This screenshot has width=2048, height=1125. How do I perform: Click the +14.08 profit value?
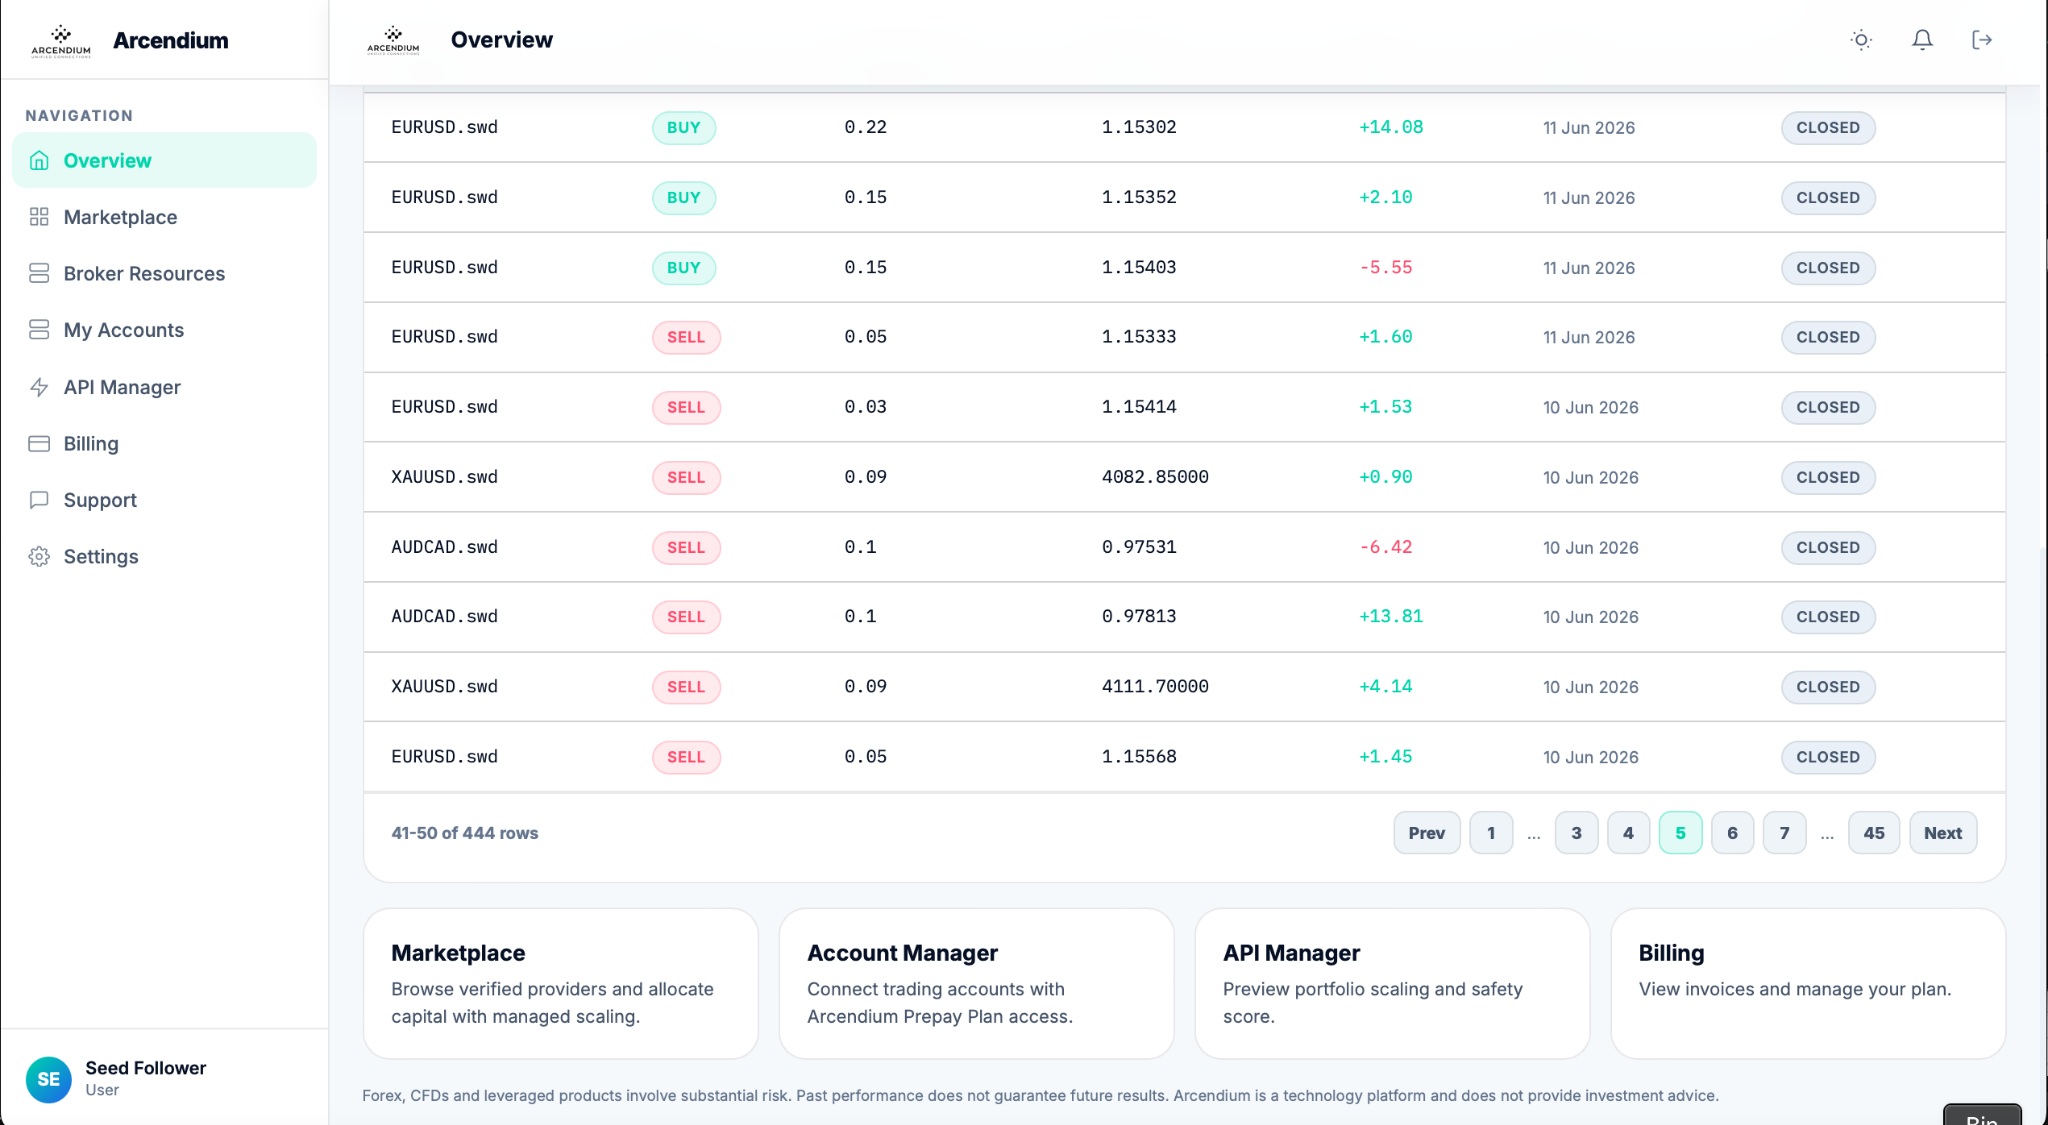1391,127
